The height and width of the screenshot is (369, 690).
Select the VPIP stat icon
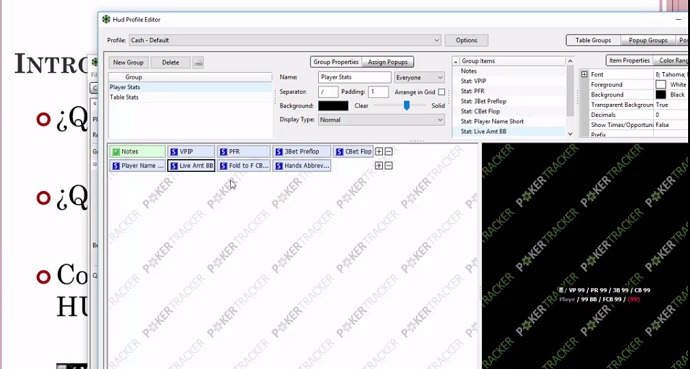[174, 152]
